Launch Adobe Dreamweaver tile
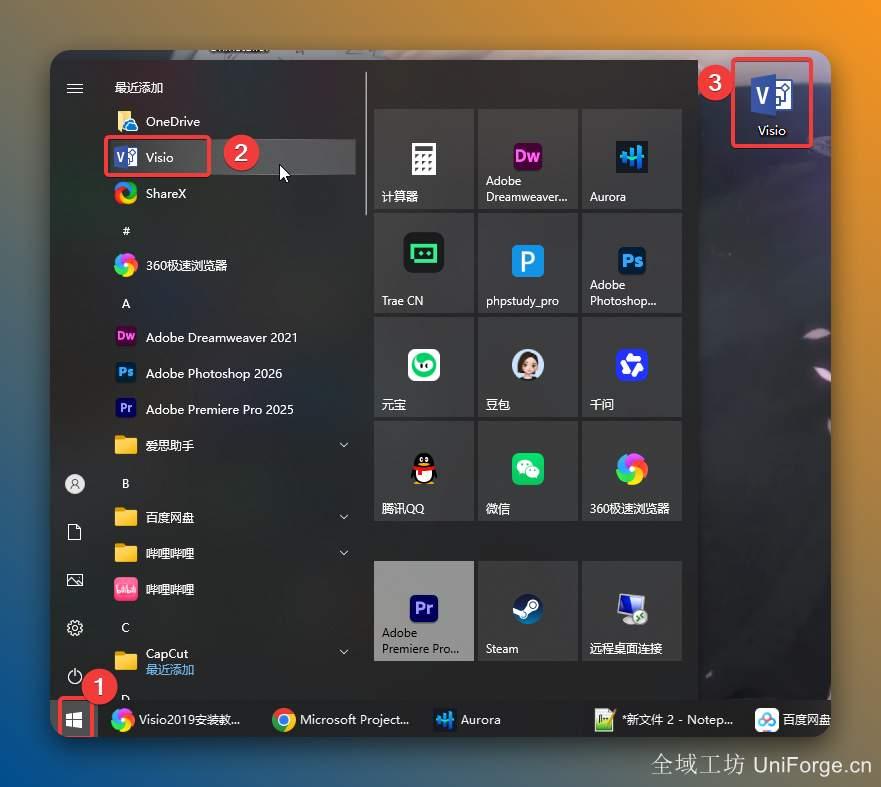The height and width of the screenshot is (787, 881). [528, 159]
